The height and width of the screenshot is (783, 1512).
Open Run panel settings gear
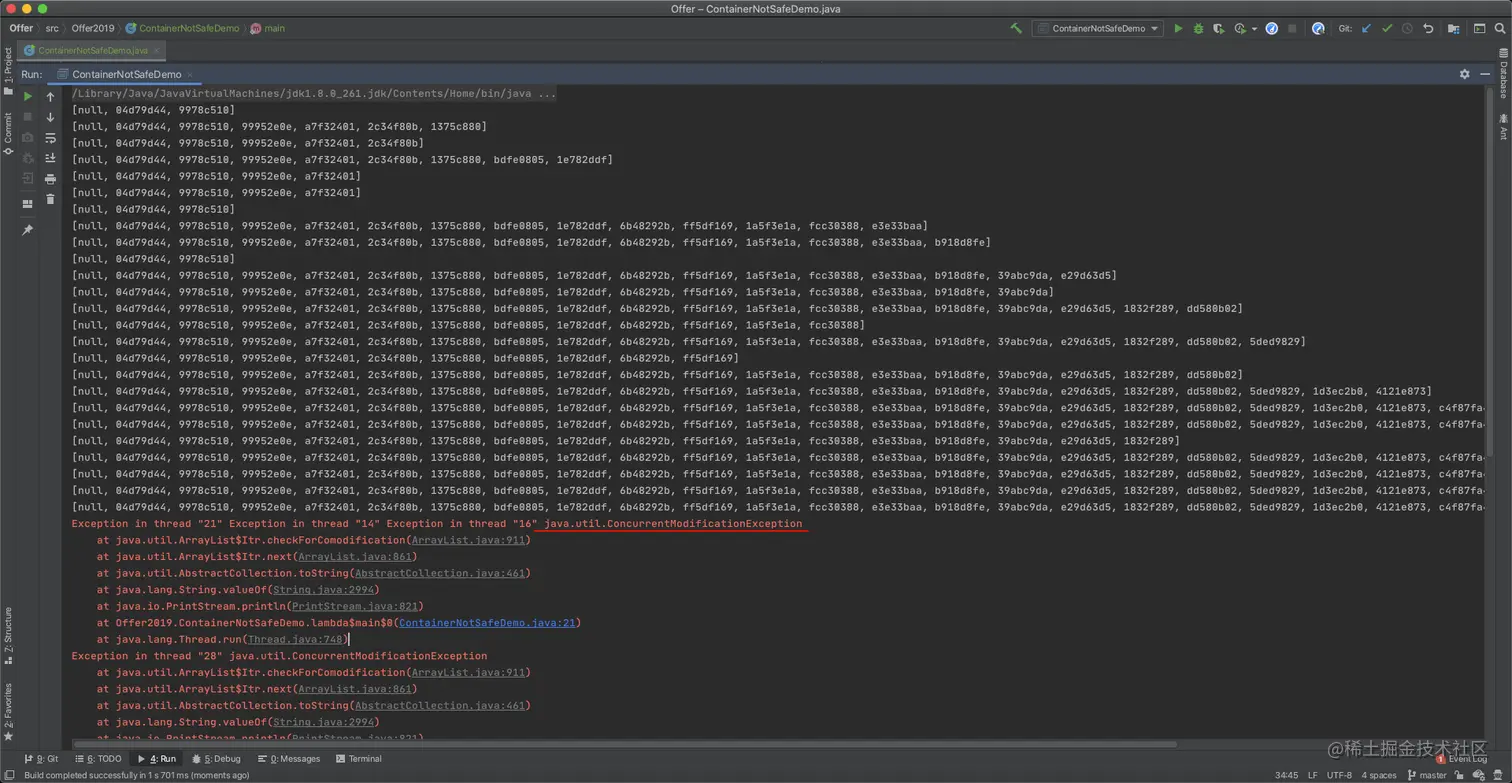(1465, 74)
